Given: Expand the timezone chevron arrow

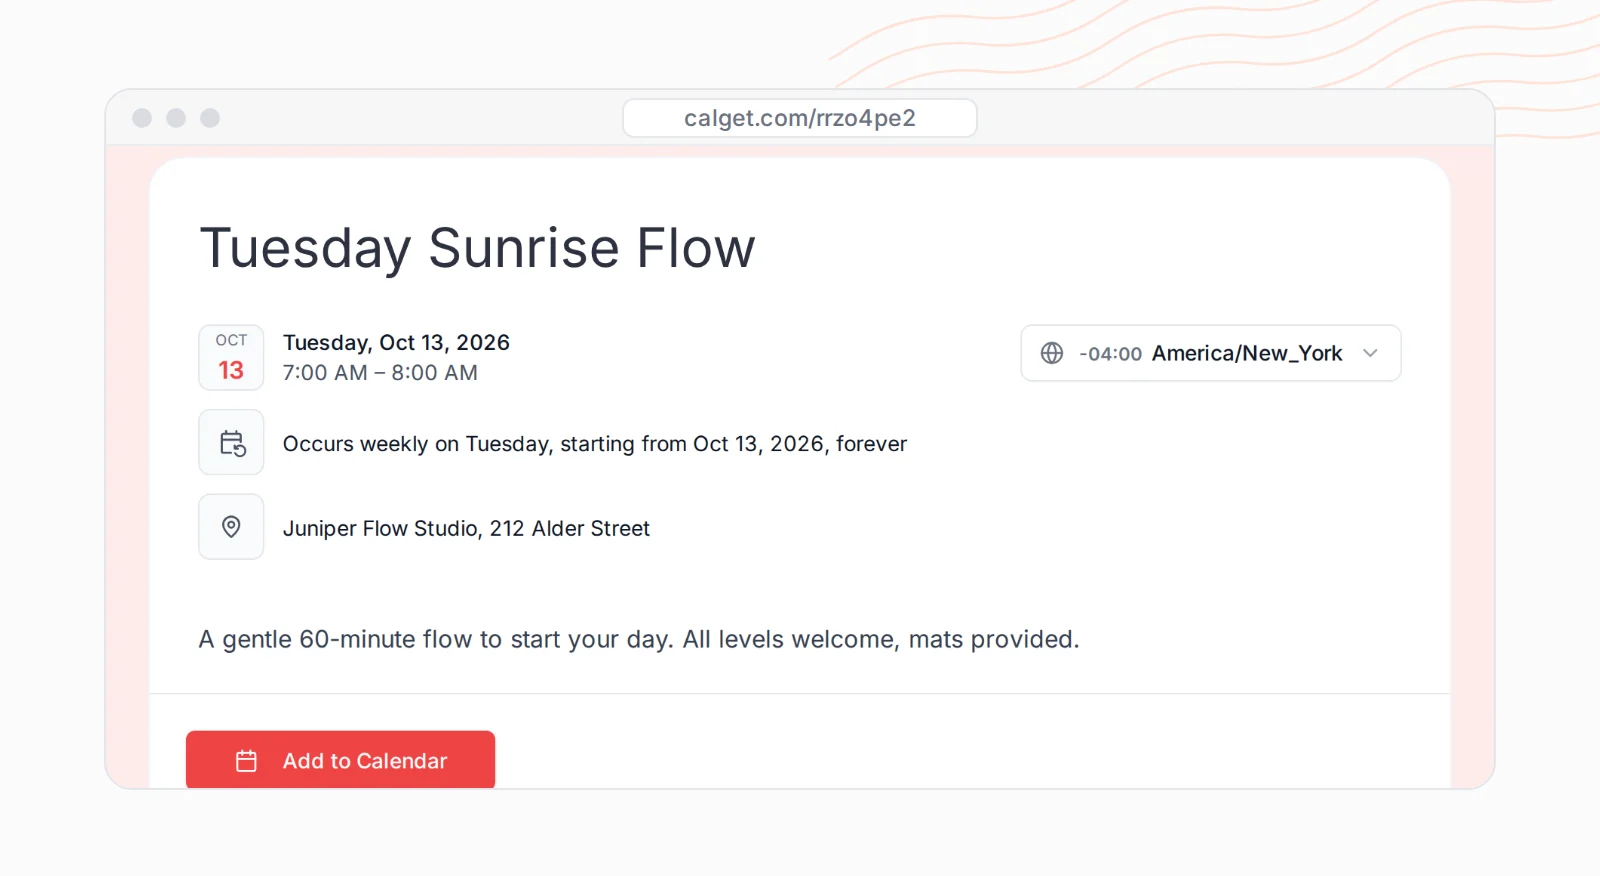Looking at the screenshot, I should click(1370, 353).
